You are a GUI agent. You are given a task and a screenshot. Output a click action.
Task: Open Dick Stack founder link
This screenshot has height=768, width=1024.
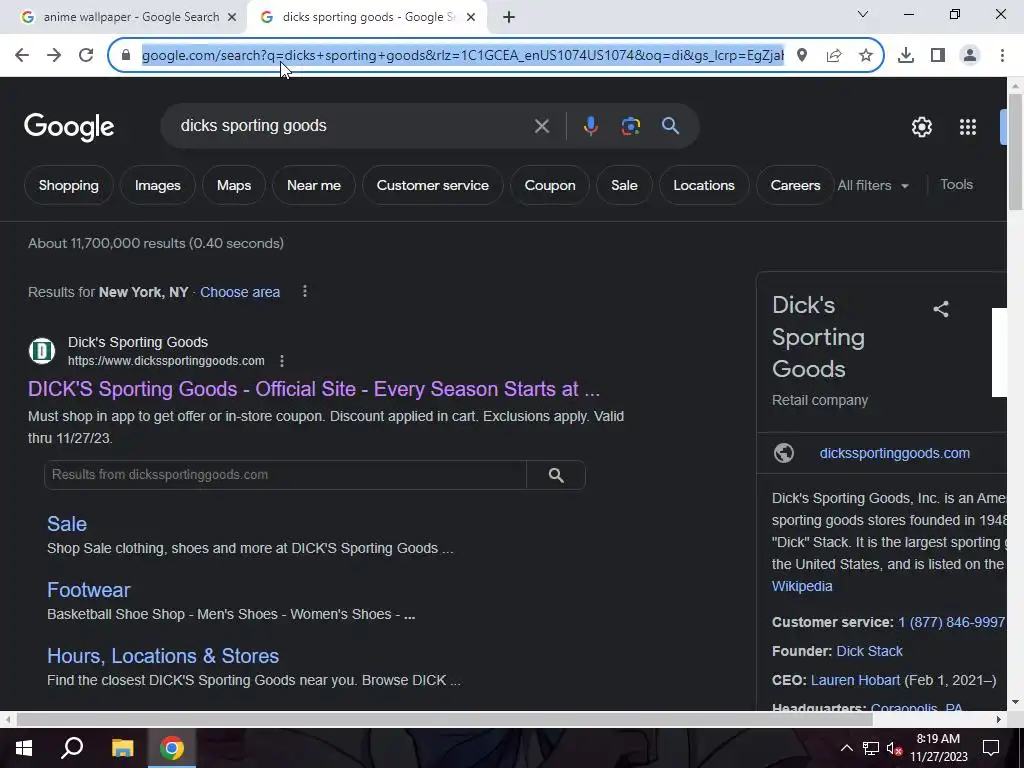click(869, 651)
